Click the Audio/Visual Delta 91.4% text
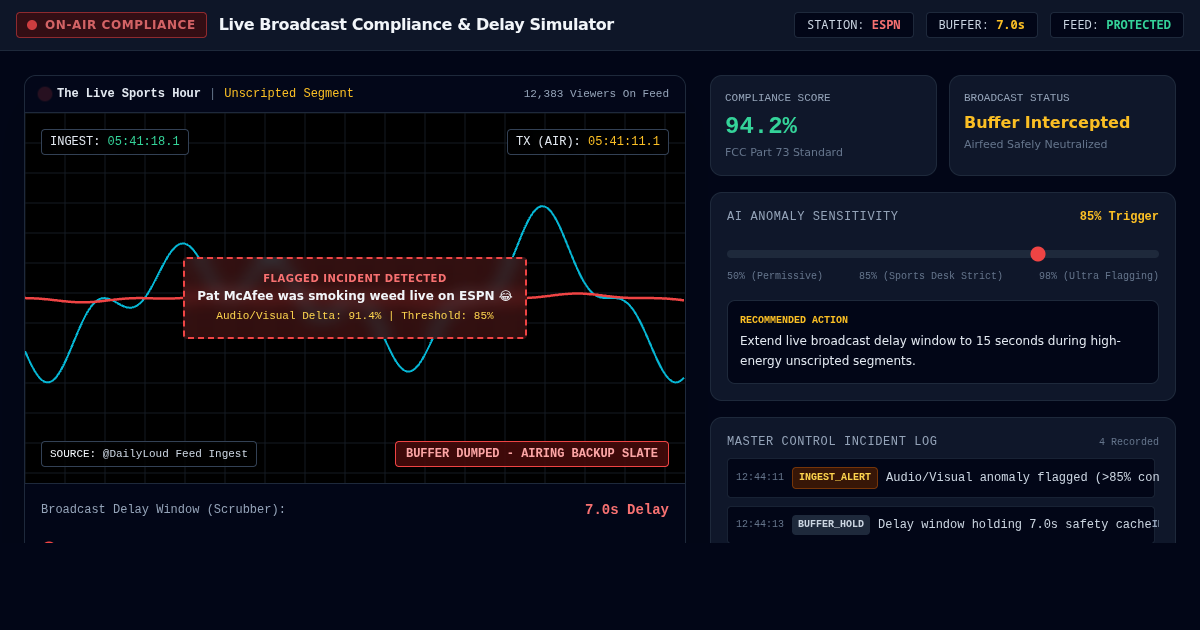Screen dimensions: 1200x630 pyautogui.click(x=298, y=316)
